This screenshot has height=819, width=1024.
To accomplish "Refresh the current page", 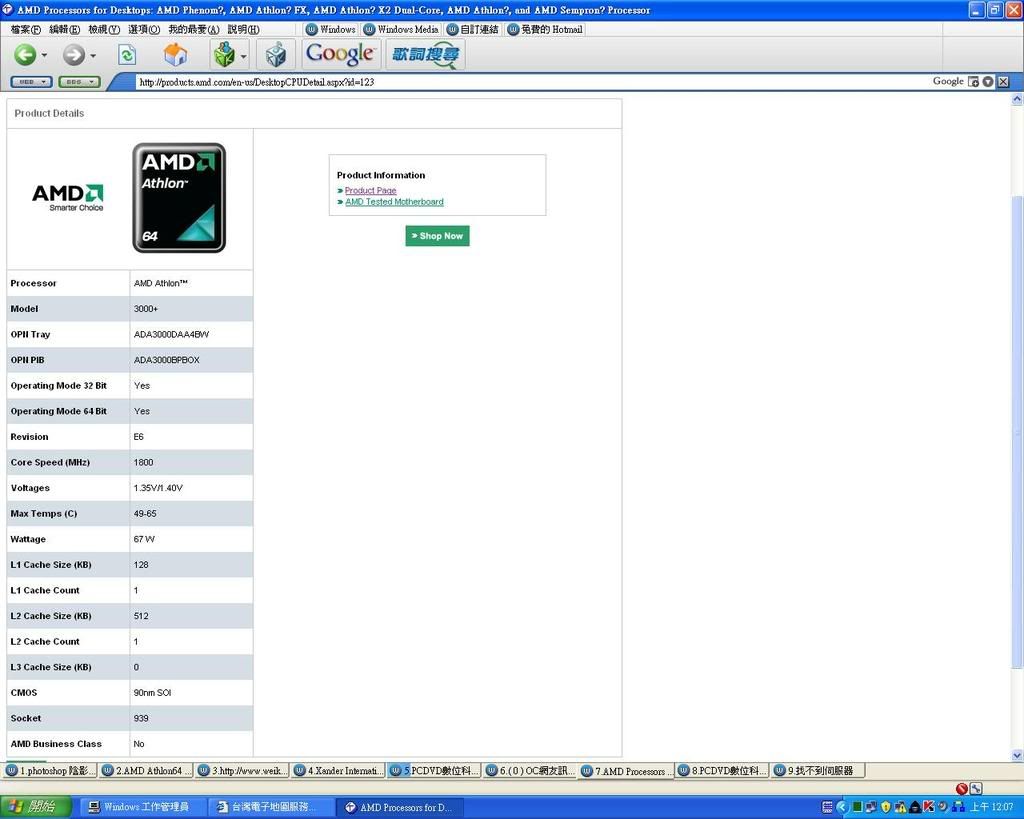I will (x=127, y=55).
